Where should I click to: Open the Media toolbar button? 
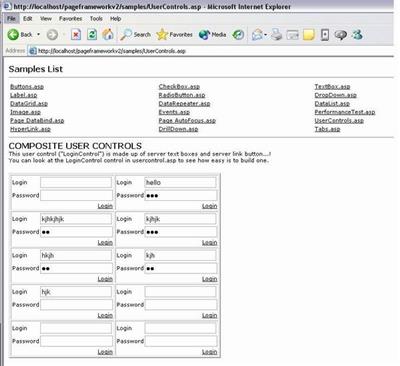tap(212, 34)
